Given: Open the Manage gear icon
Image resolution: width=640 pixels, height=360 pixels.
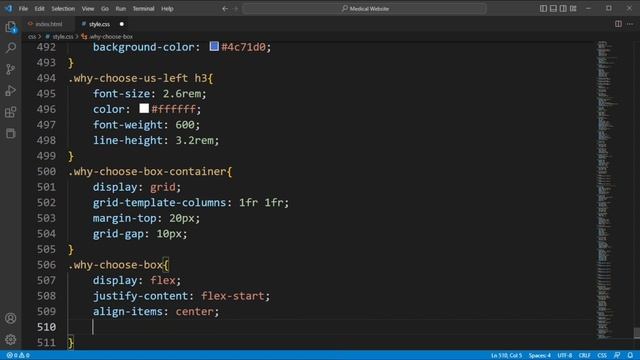Looking at the screenshot, I should [11, 339].
